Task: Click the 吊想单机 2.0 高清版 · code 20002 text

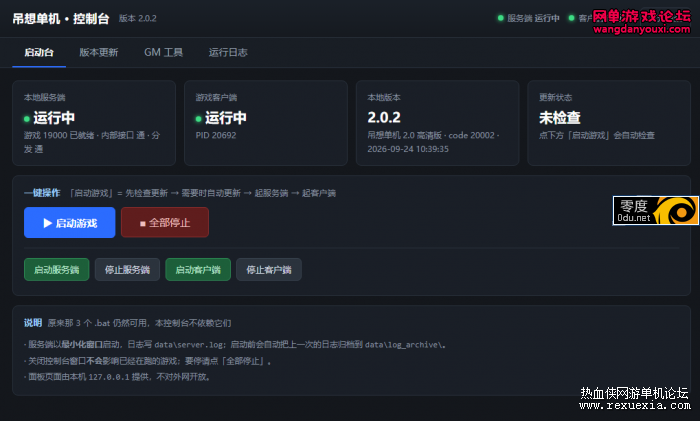Action: (x=433, y=135)
